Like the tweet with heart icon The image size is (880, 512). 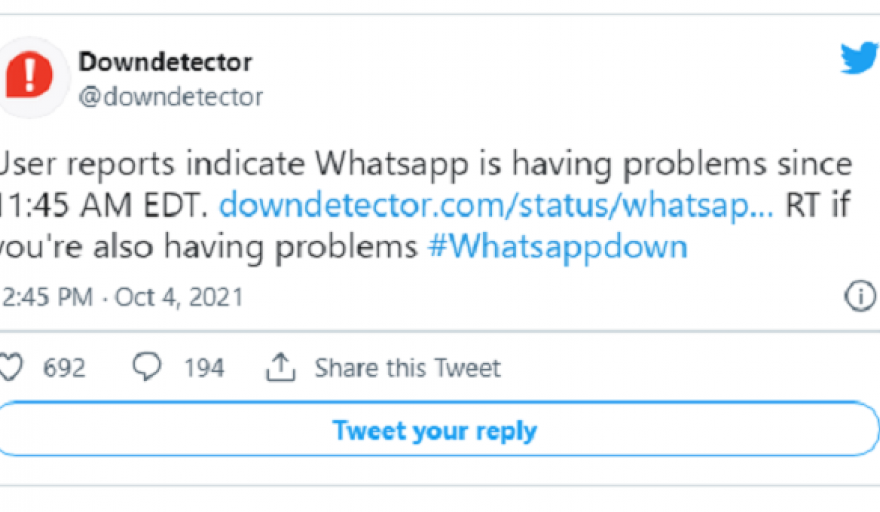pyautogui.click(x=11, y=368)
